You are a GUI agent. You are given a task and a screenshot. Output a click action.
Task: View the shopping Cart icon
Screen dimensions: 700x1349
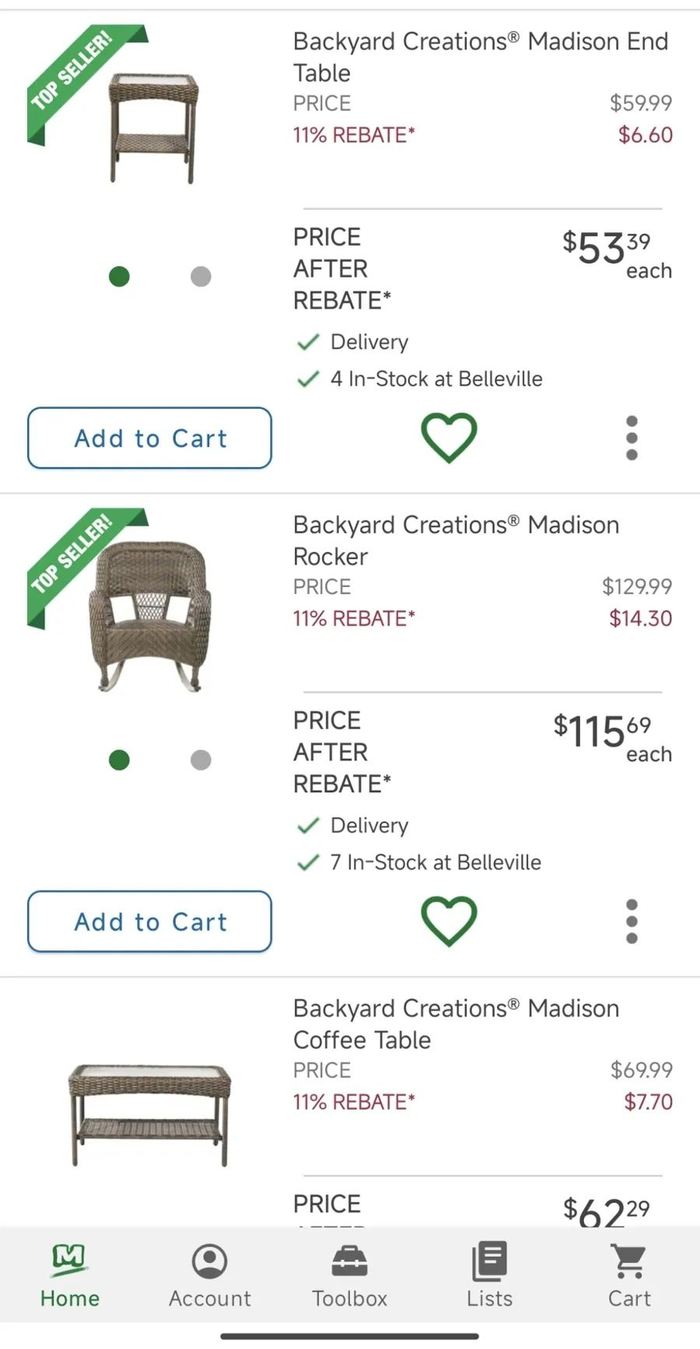pyautogui.click(x=629, y=1276)
